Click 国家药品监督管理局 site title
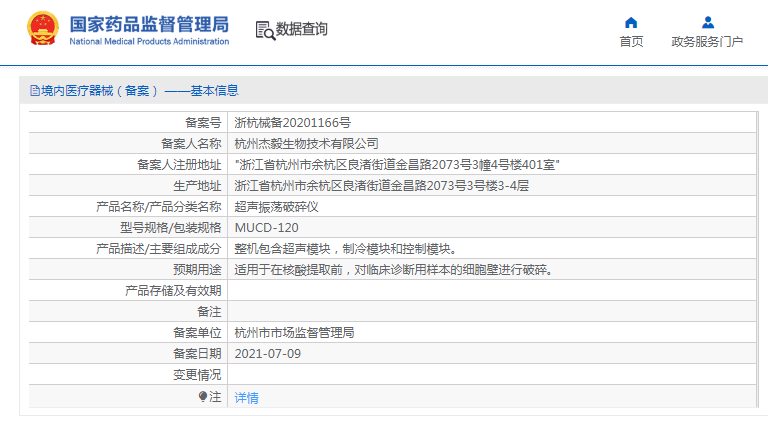 [x=149, y=24]
